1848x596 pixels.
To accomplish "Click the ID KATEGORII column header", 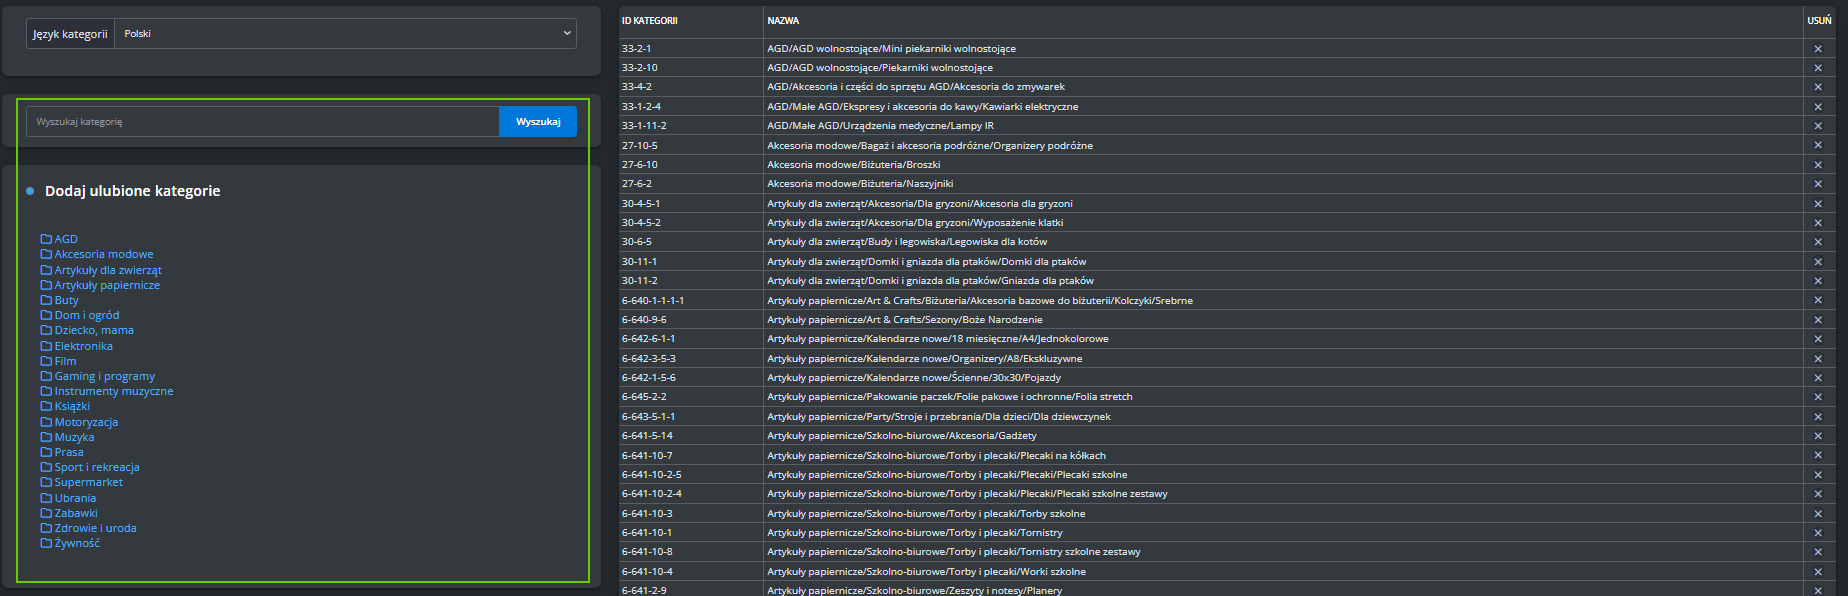I will pos(650,21).
